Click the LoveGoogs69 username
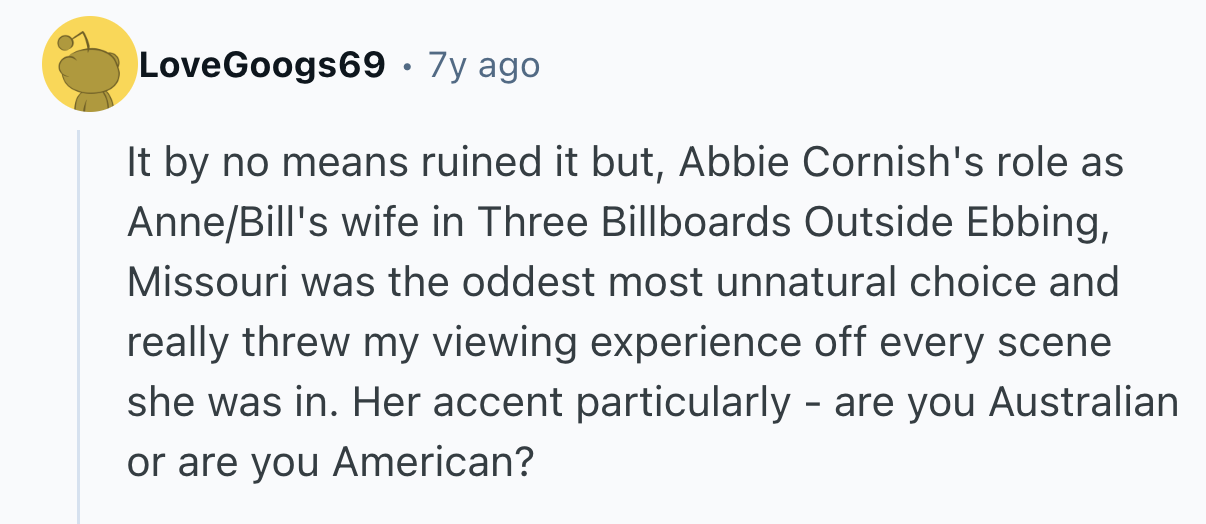 tap(262, 66)
